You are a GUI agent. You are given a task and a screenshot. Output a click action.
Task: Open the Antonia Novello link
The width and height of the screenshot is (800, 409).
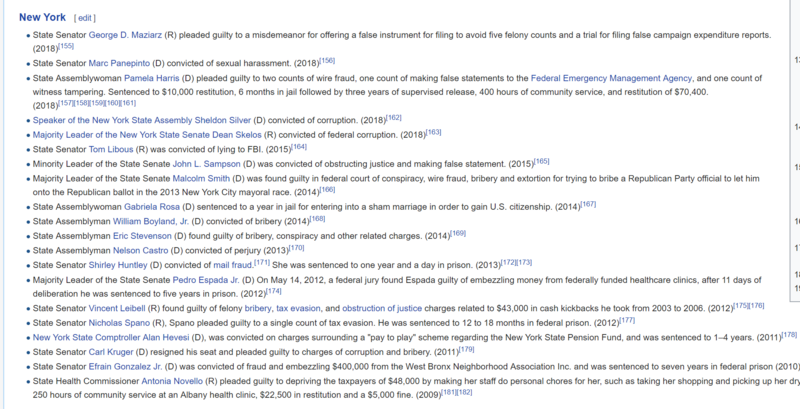coord(172,381)
